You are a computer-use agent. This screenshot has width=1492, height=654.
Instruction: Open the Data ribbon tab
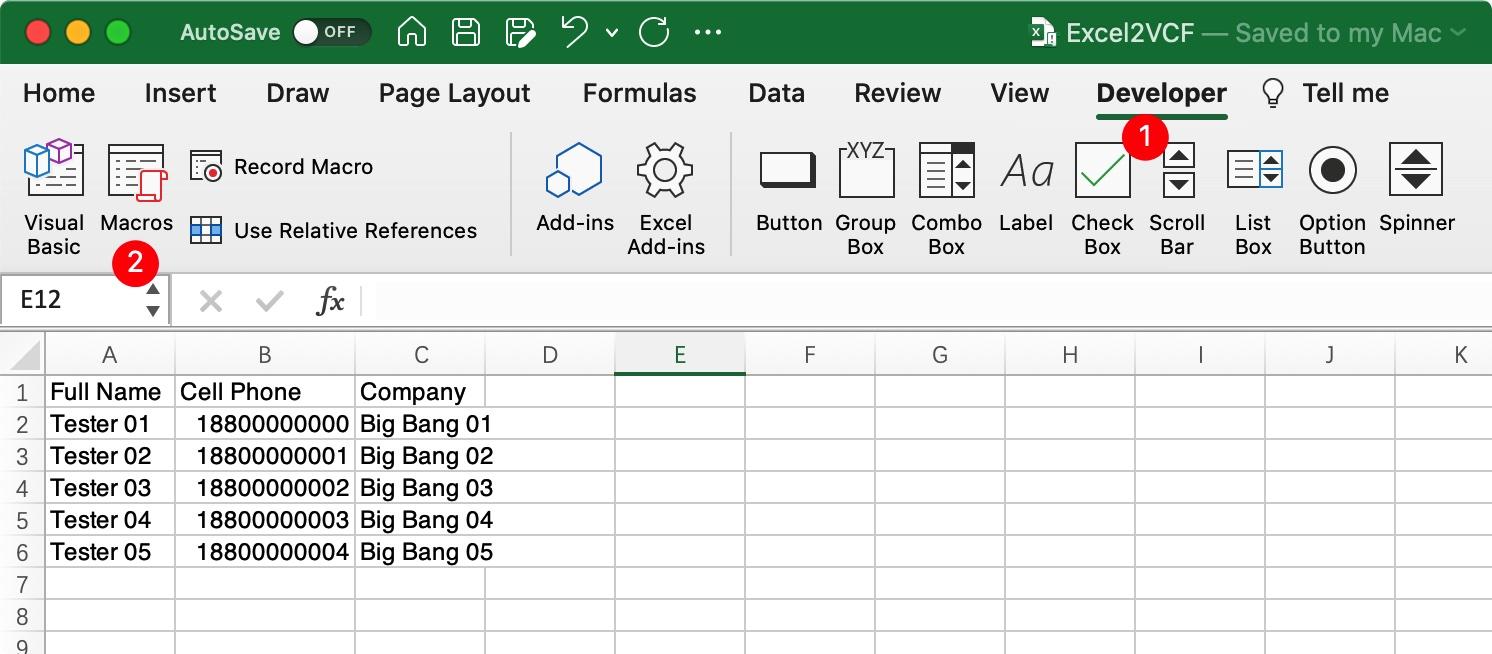pyautogui.click(x=776, y=93)
